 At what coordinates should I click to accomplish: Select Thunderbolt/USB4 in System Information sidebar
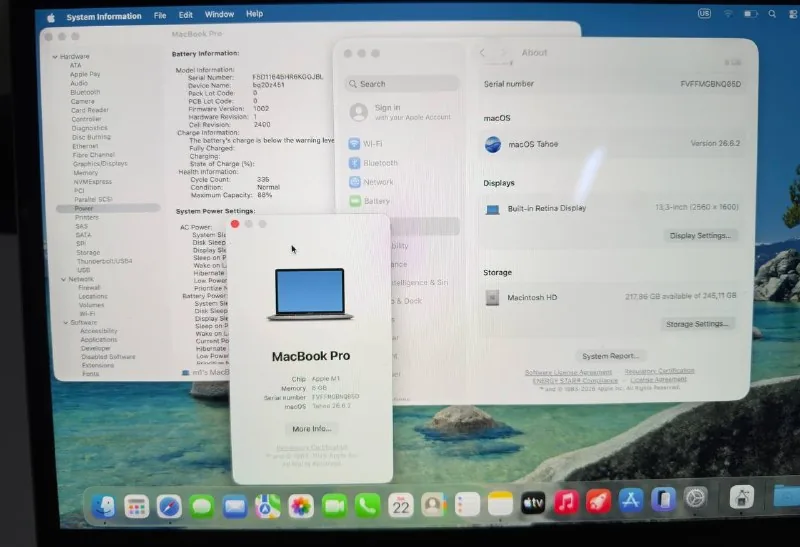pos(105,261)
